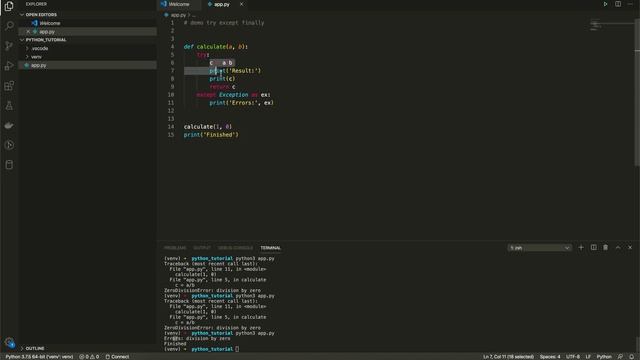Click the def calculate(a, b) line
This screenshot has height=360, width=640.
point(216,47)
